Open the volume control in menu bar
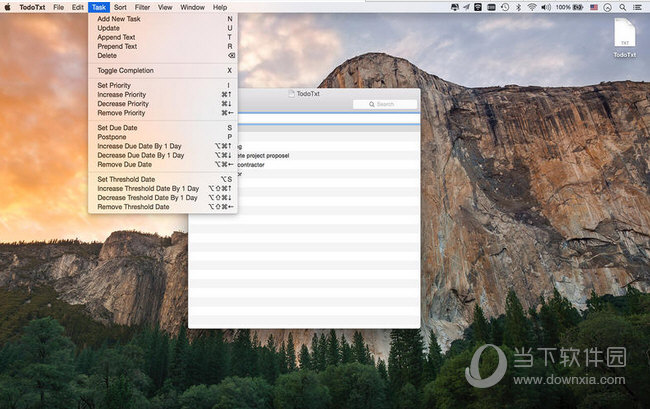 click(x=546, y=7)
